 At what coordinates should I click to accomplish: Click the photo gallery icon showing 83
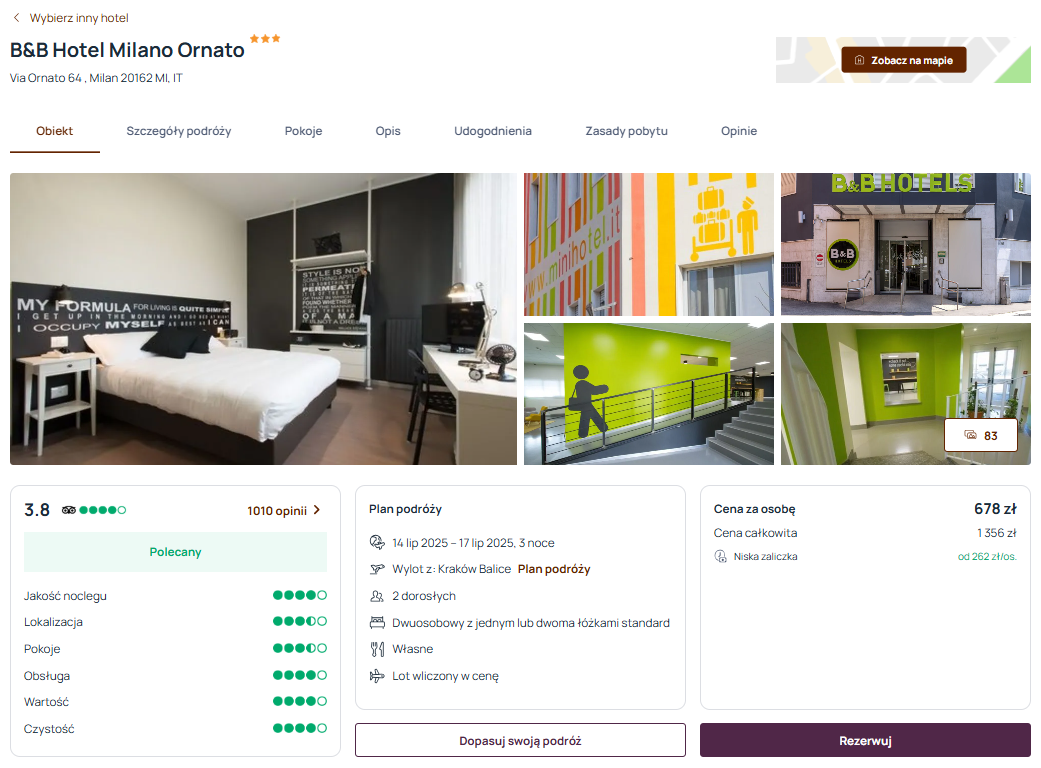coord(971,435)
